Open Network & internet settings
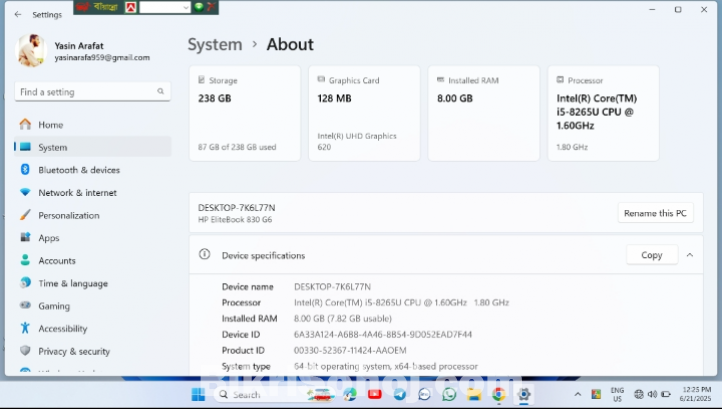This screenshot has width=722, height=409. (x=93, y=193)
